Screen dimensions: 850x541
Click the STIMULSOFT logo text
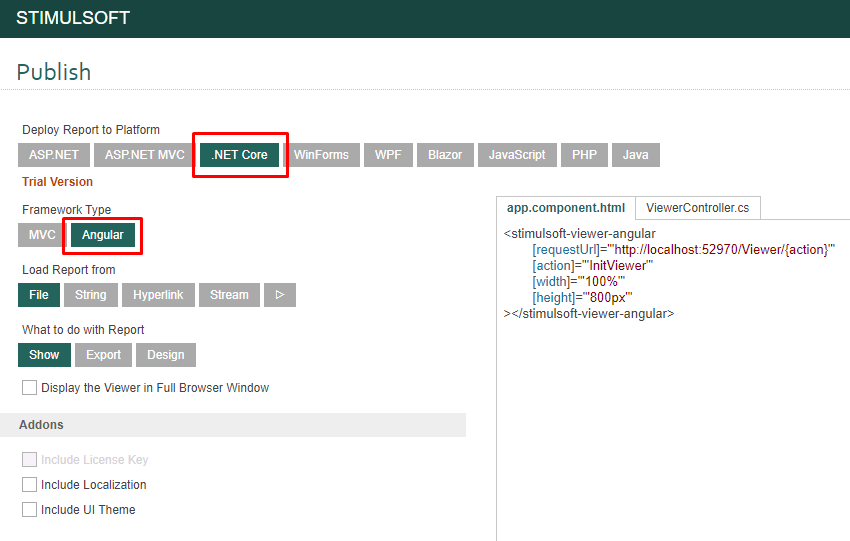(x=73, y=18)
